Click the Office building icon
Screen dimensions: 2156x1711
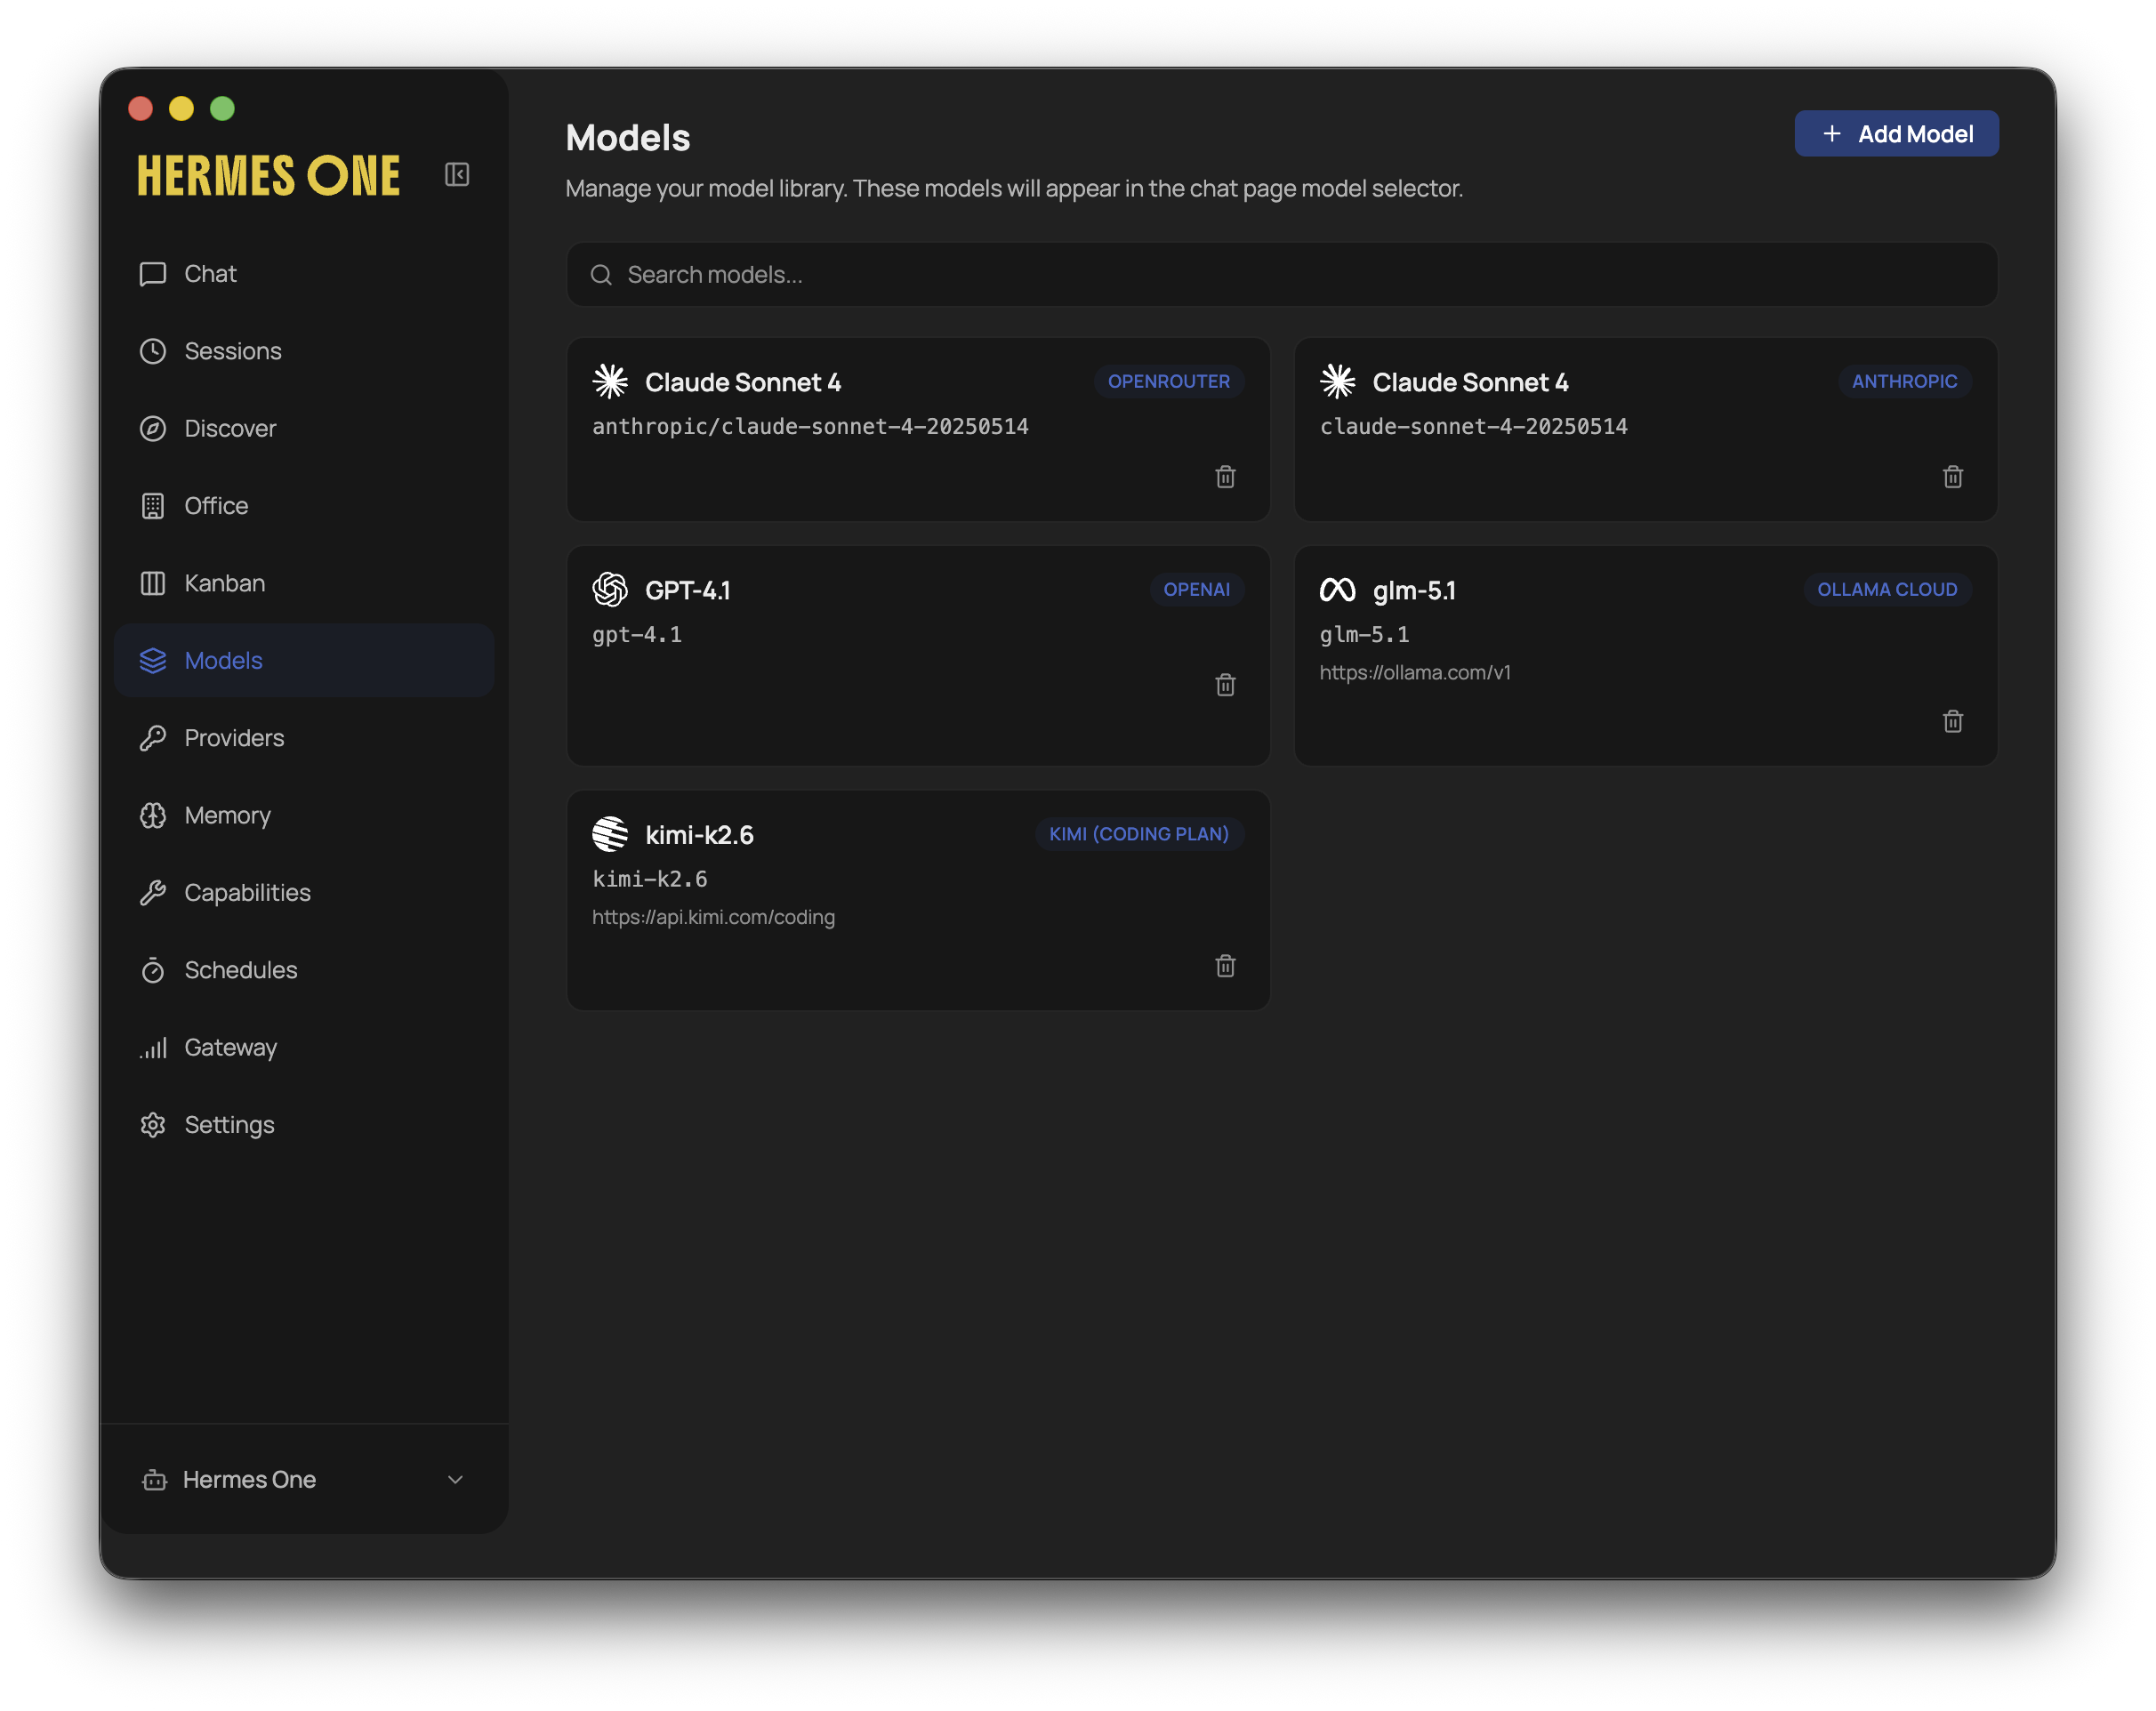click(153, 506)
